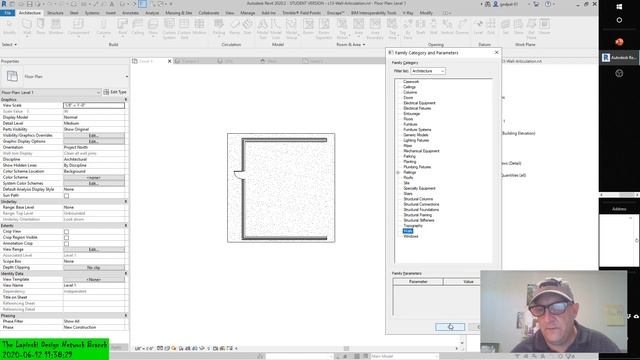
Task: Select the Grid datum tool
Action: (x=491, y=27)
